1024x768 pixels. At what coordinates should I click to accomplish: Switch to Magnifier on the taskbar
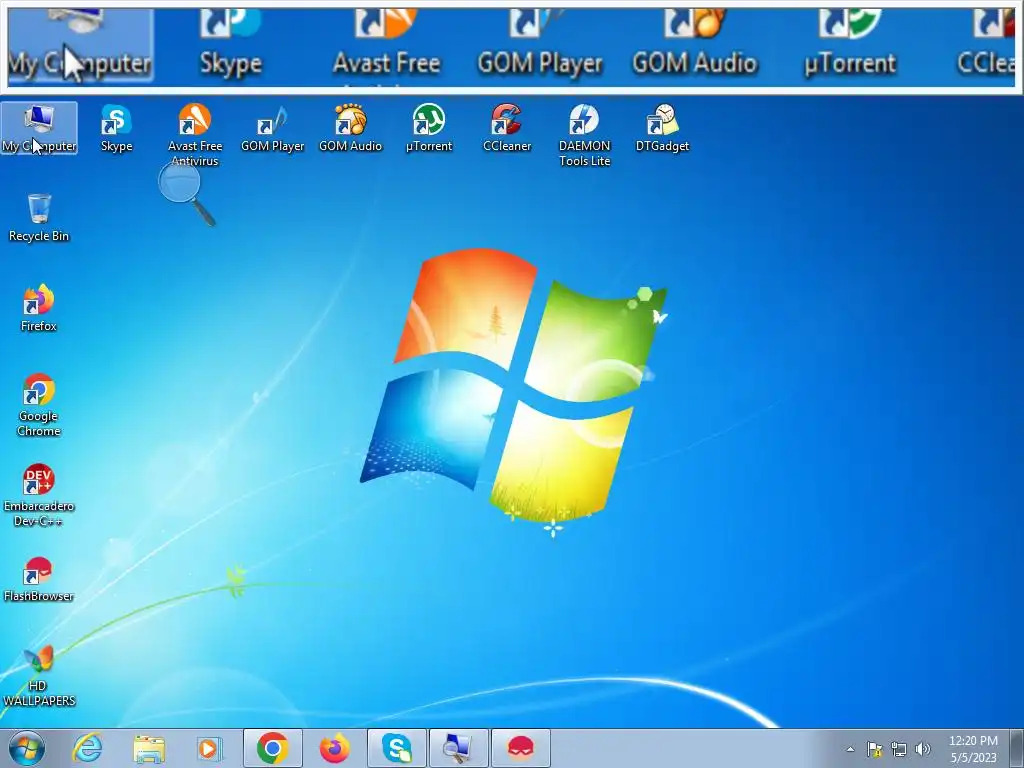pos(458,748)
